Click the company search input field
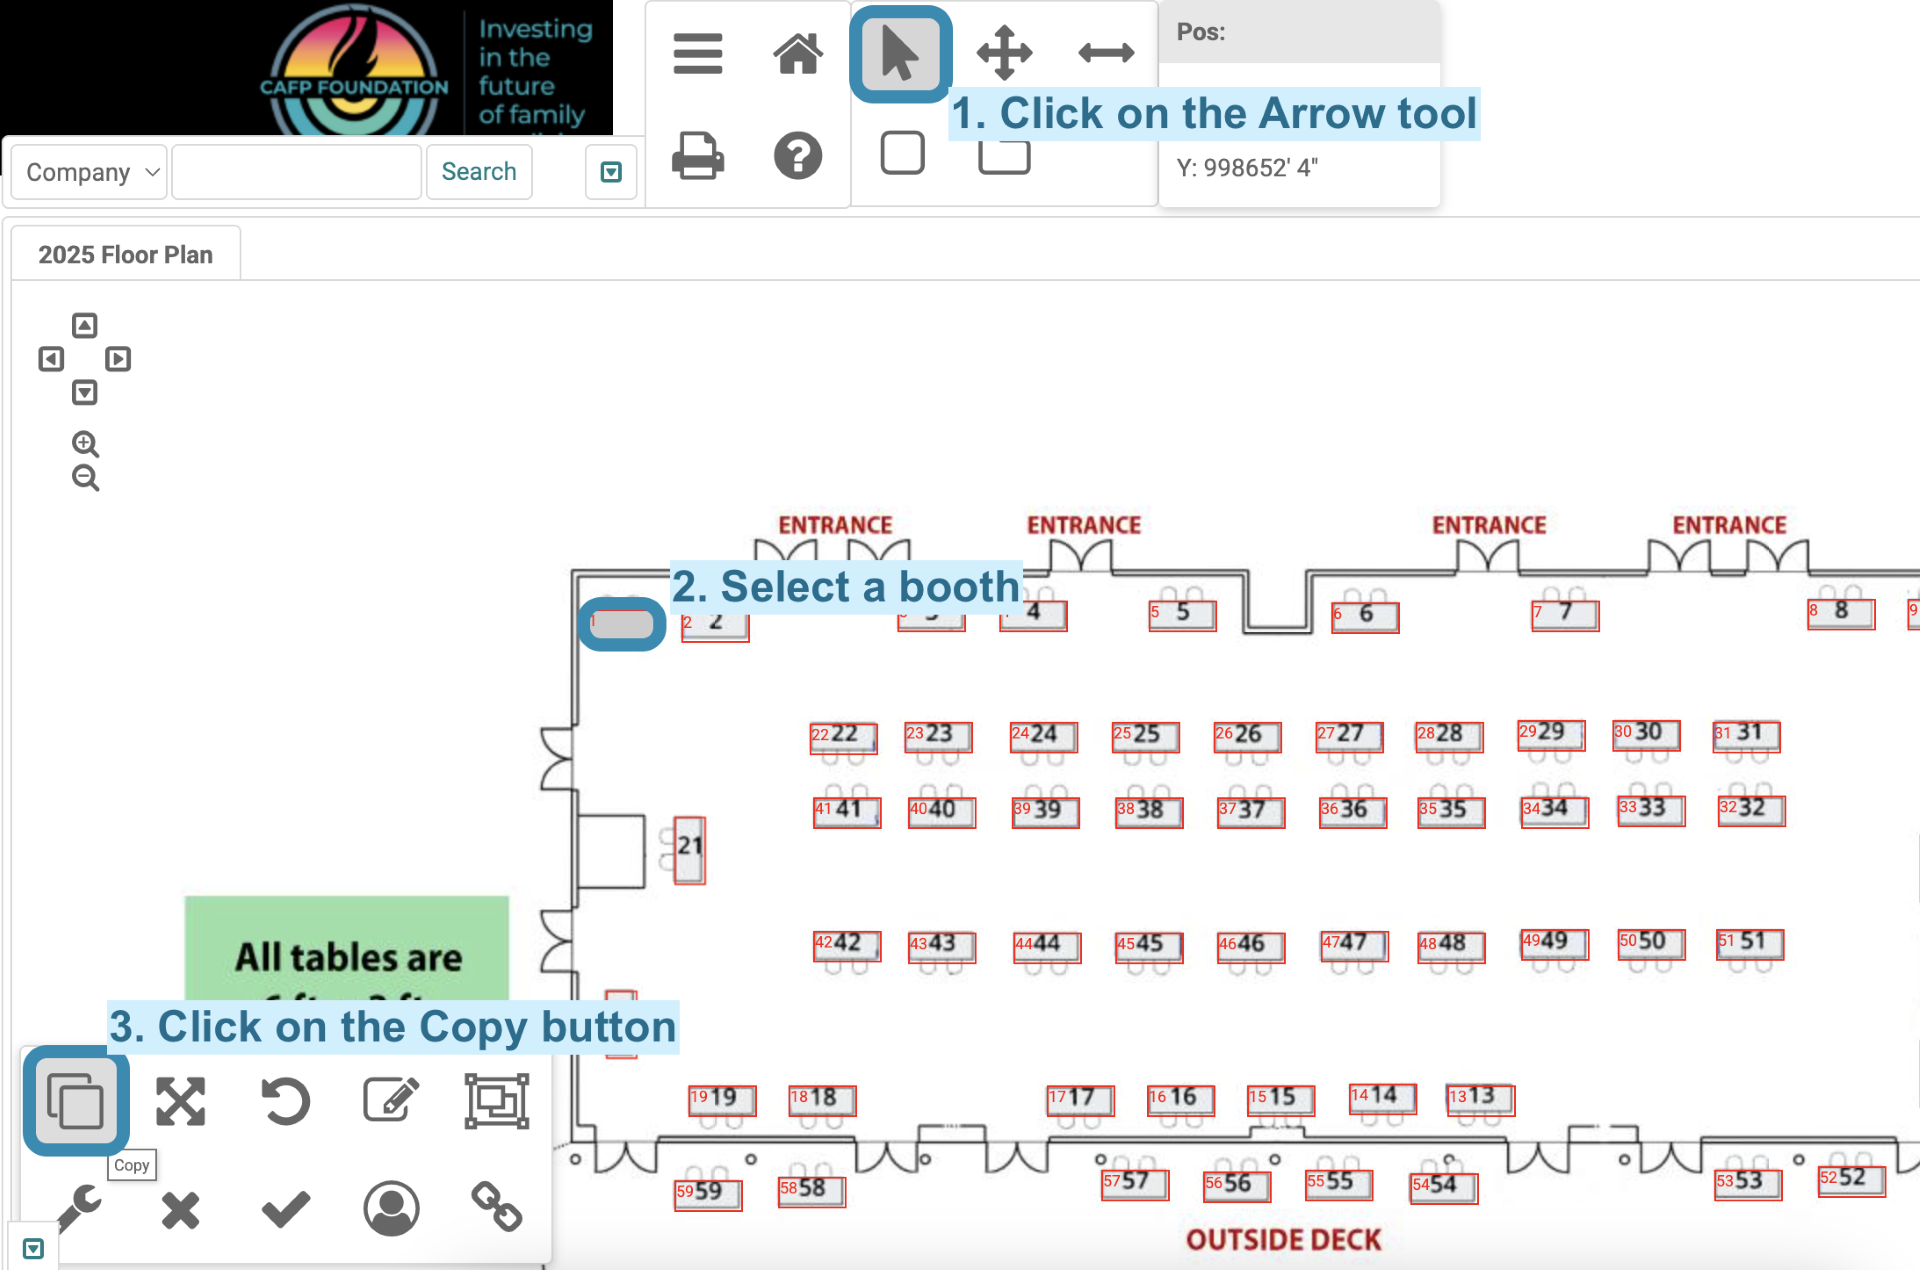Screen dimensions: 1920x1270 pyautogui.click(x=296, y=171)
